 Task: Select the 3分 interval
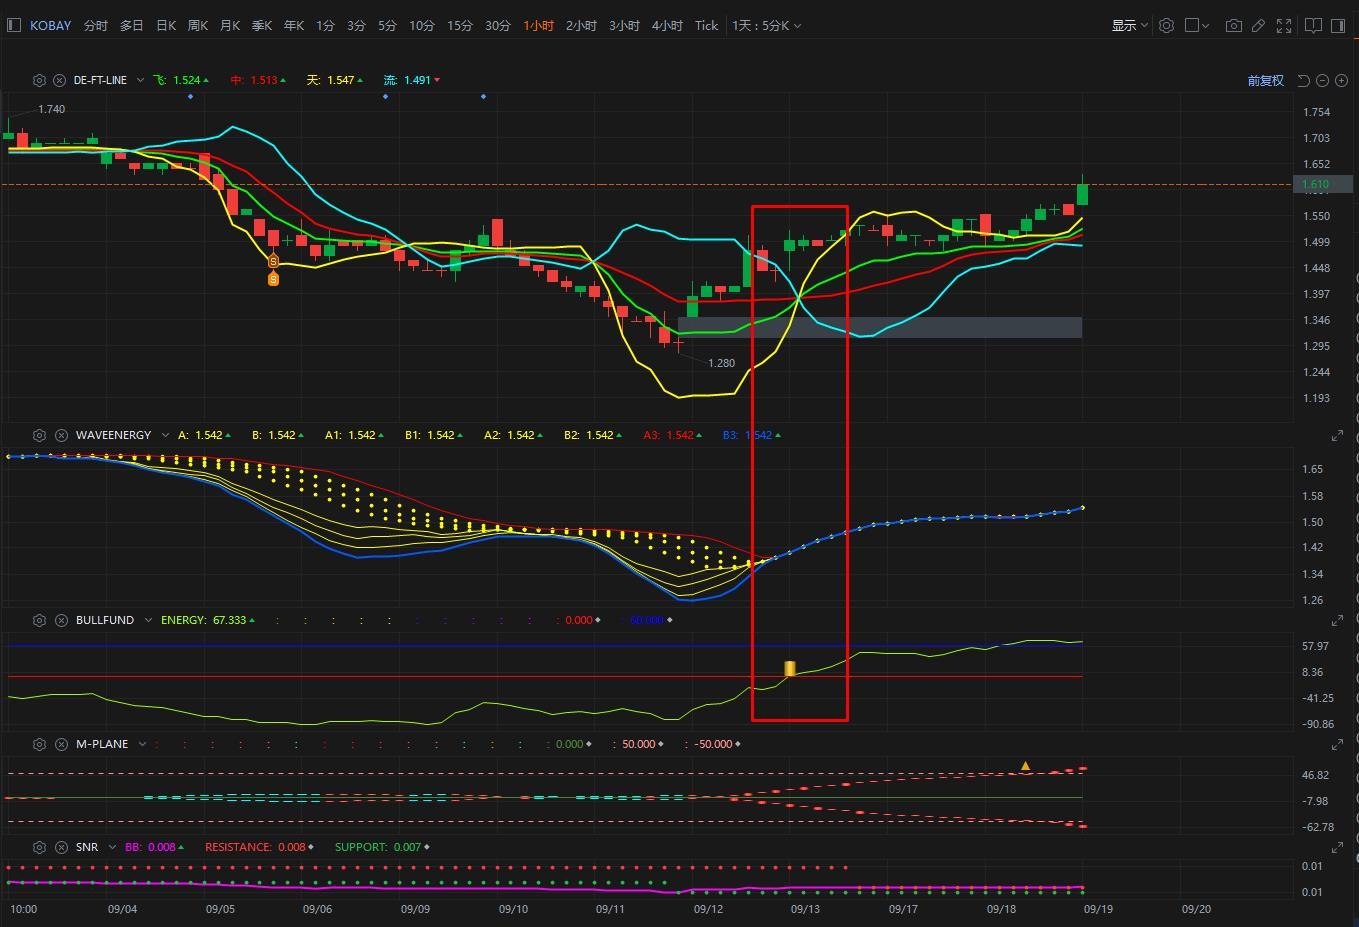[356, 25]
